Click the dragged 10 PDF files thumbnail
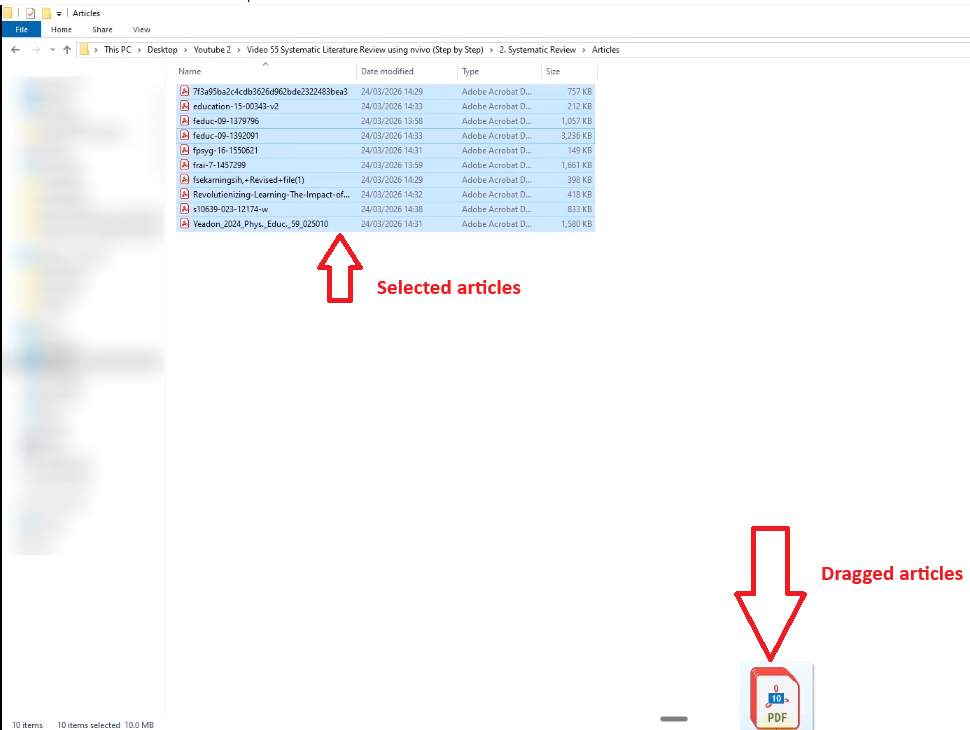Image resolution: width=970 pixels, height=730 pixels. [776, 697]
